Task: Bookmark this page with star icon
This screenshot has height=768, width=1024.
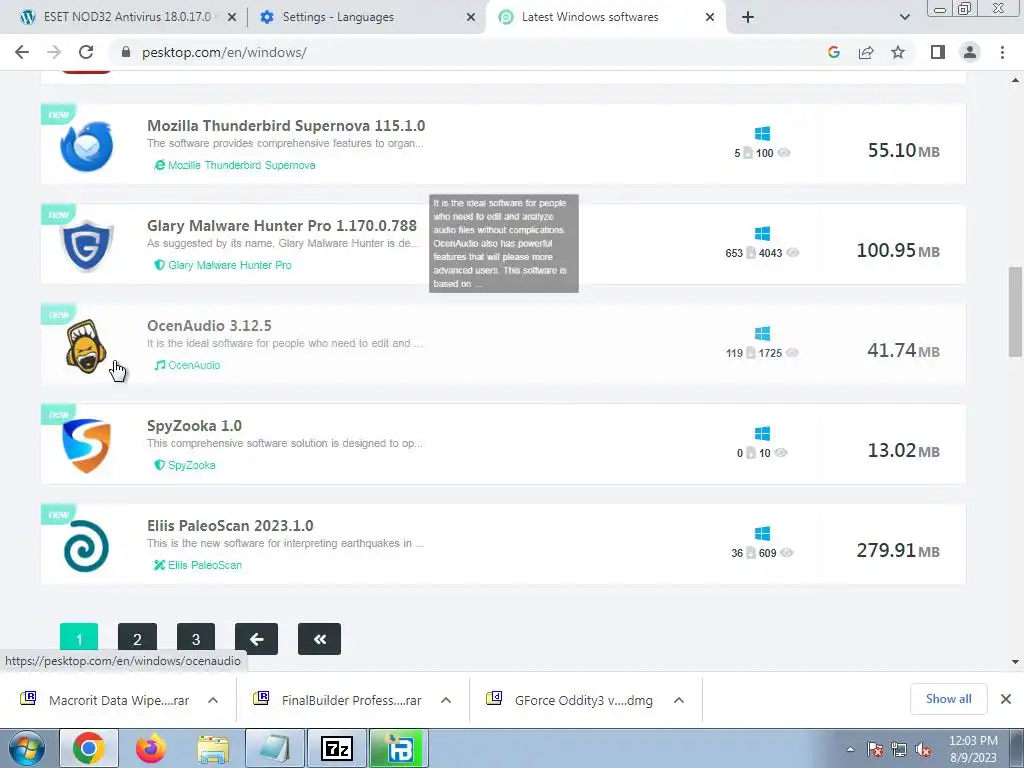Action: pyautogui.click(x=898, y=52)
